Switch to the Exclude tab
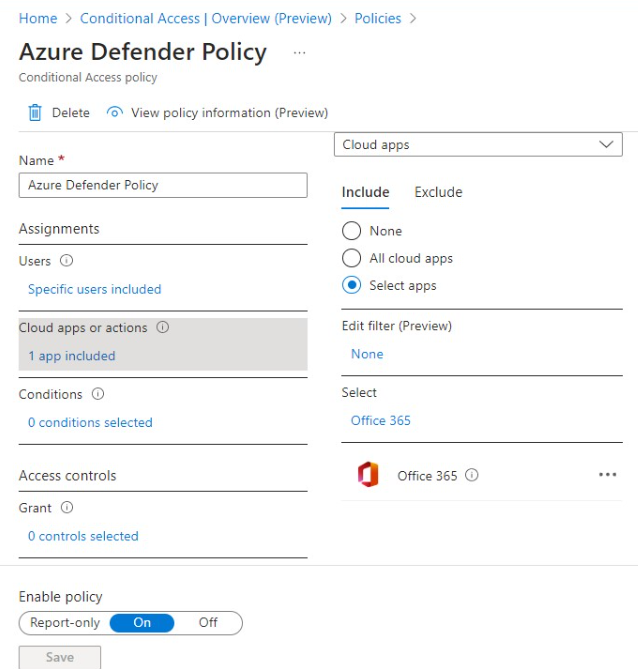This screenshot has width=638, height=669. click(438, 192)
